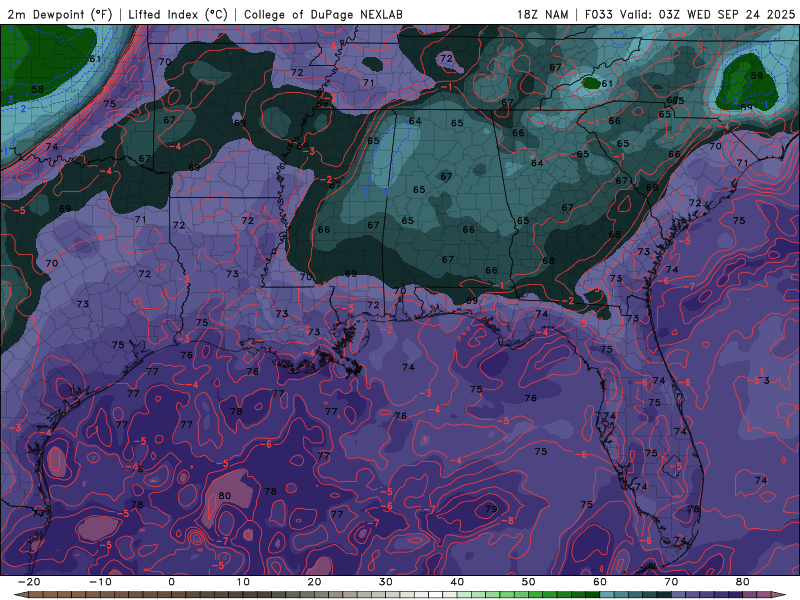Click the 70 color scale label
Viewport: 800px width, 600px height.
point(671,582)
